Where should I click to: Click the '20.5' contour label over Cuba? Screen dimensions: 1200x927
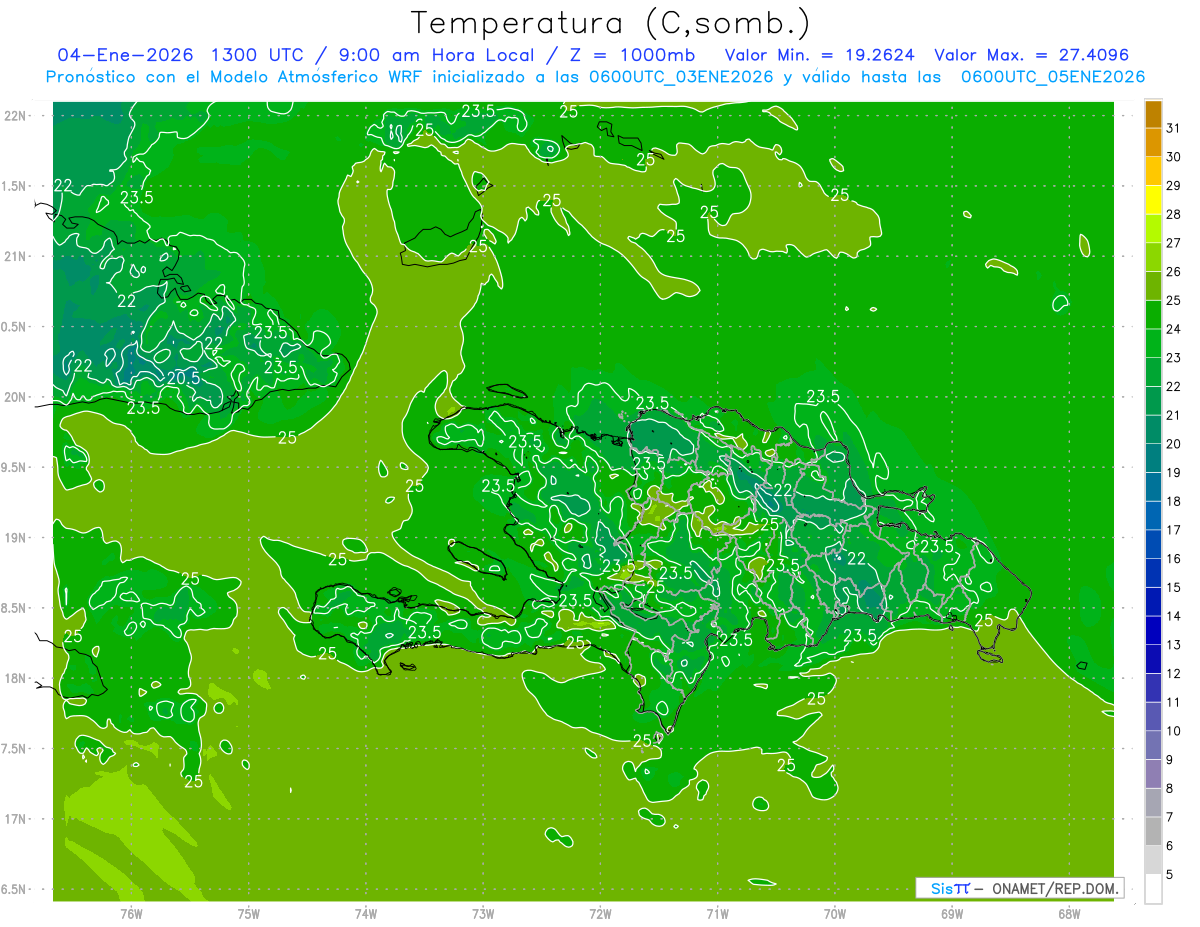click(x=183, y=378)
